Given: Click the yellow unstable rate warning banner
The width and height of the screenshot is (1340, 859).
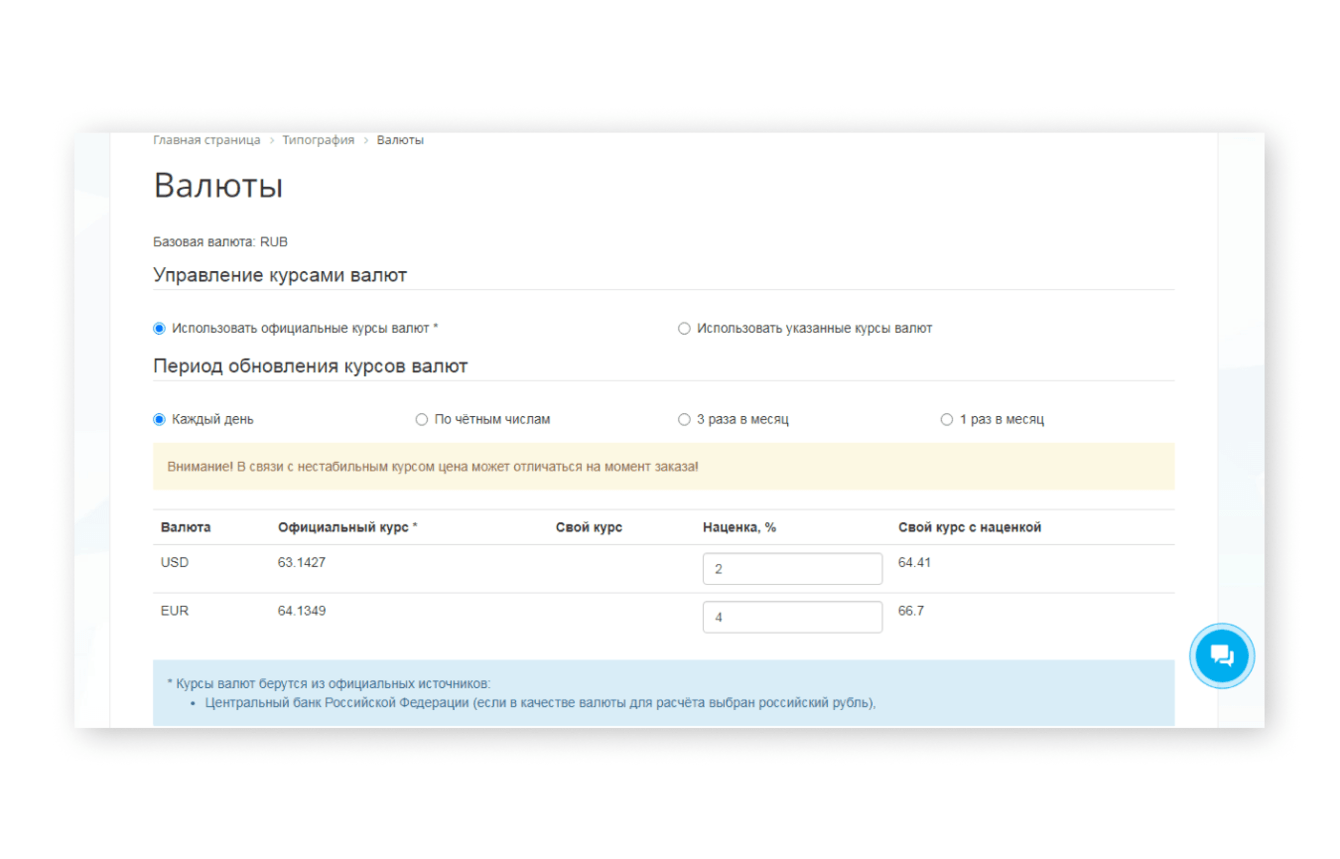Looking at the screenshot, I should (663, 467).
